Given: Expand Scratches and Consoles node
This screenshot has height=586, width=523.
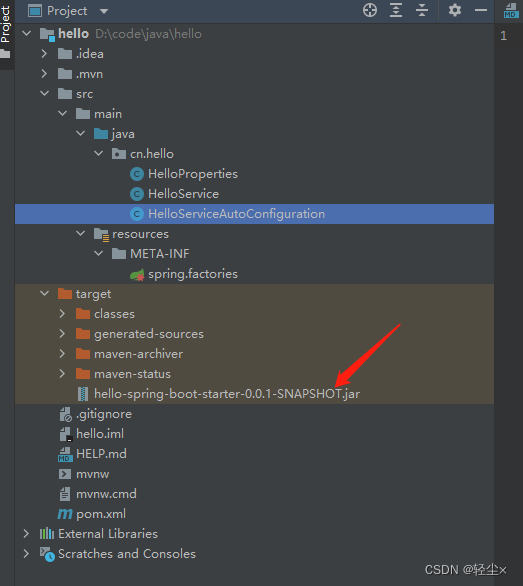Looking at the screenshot, I should point(26,553).
